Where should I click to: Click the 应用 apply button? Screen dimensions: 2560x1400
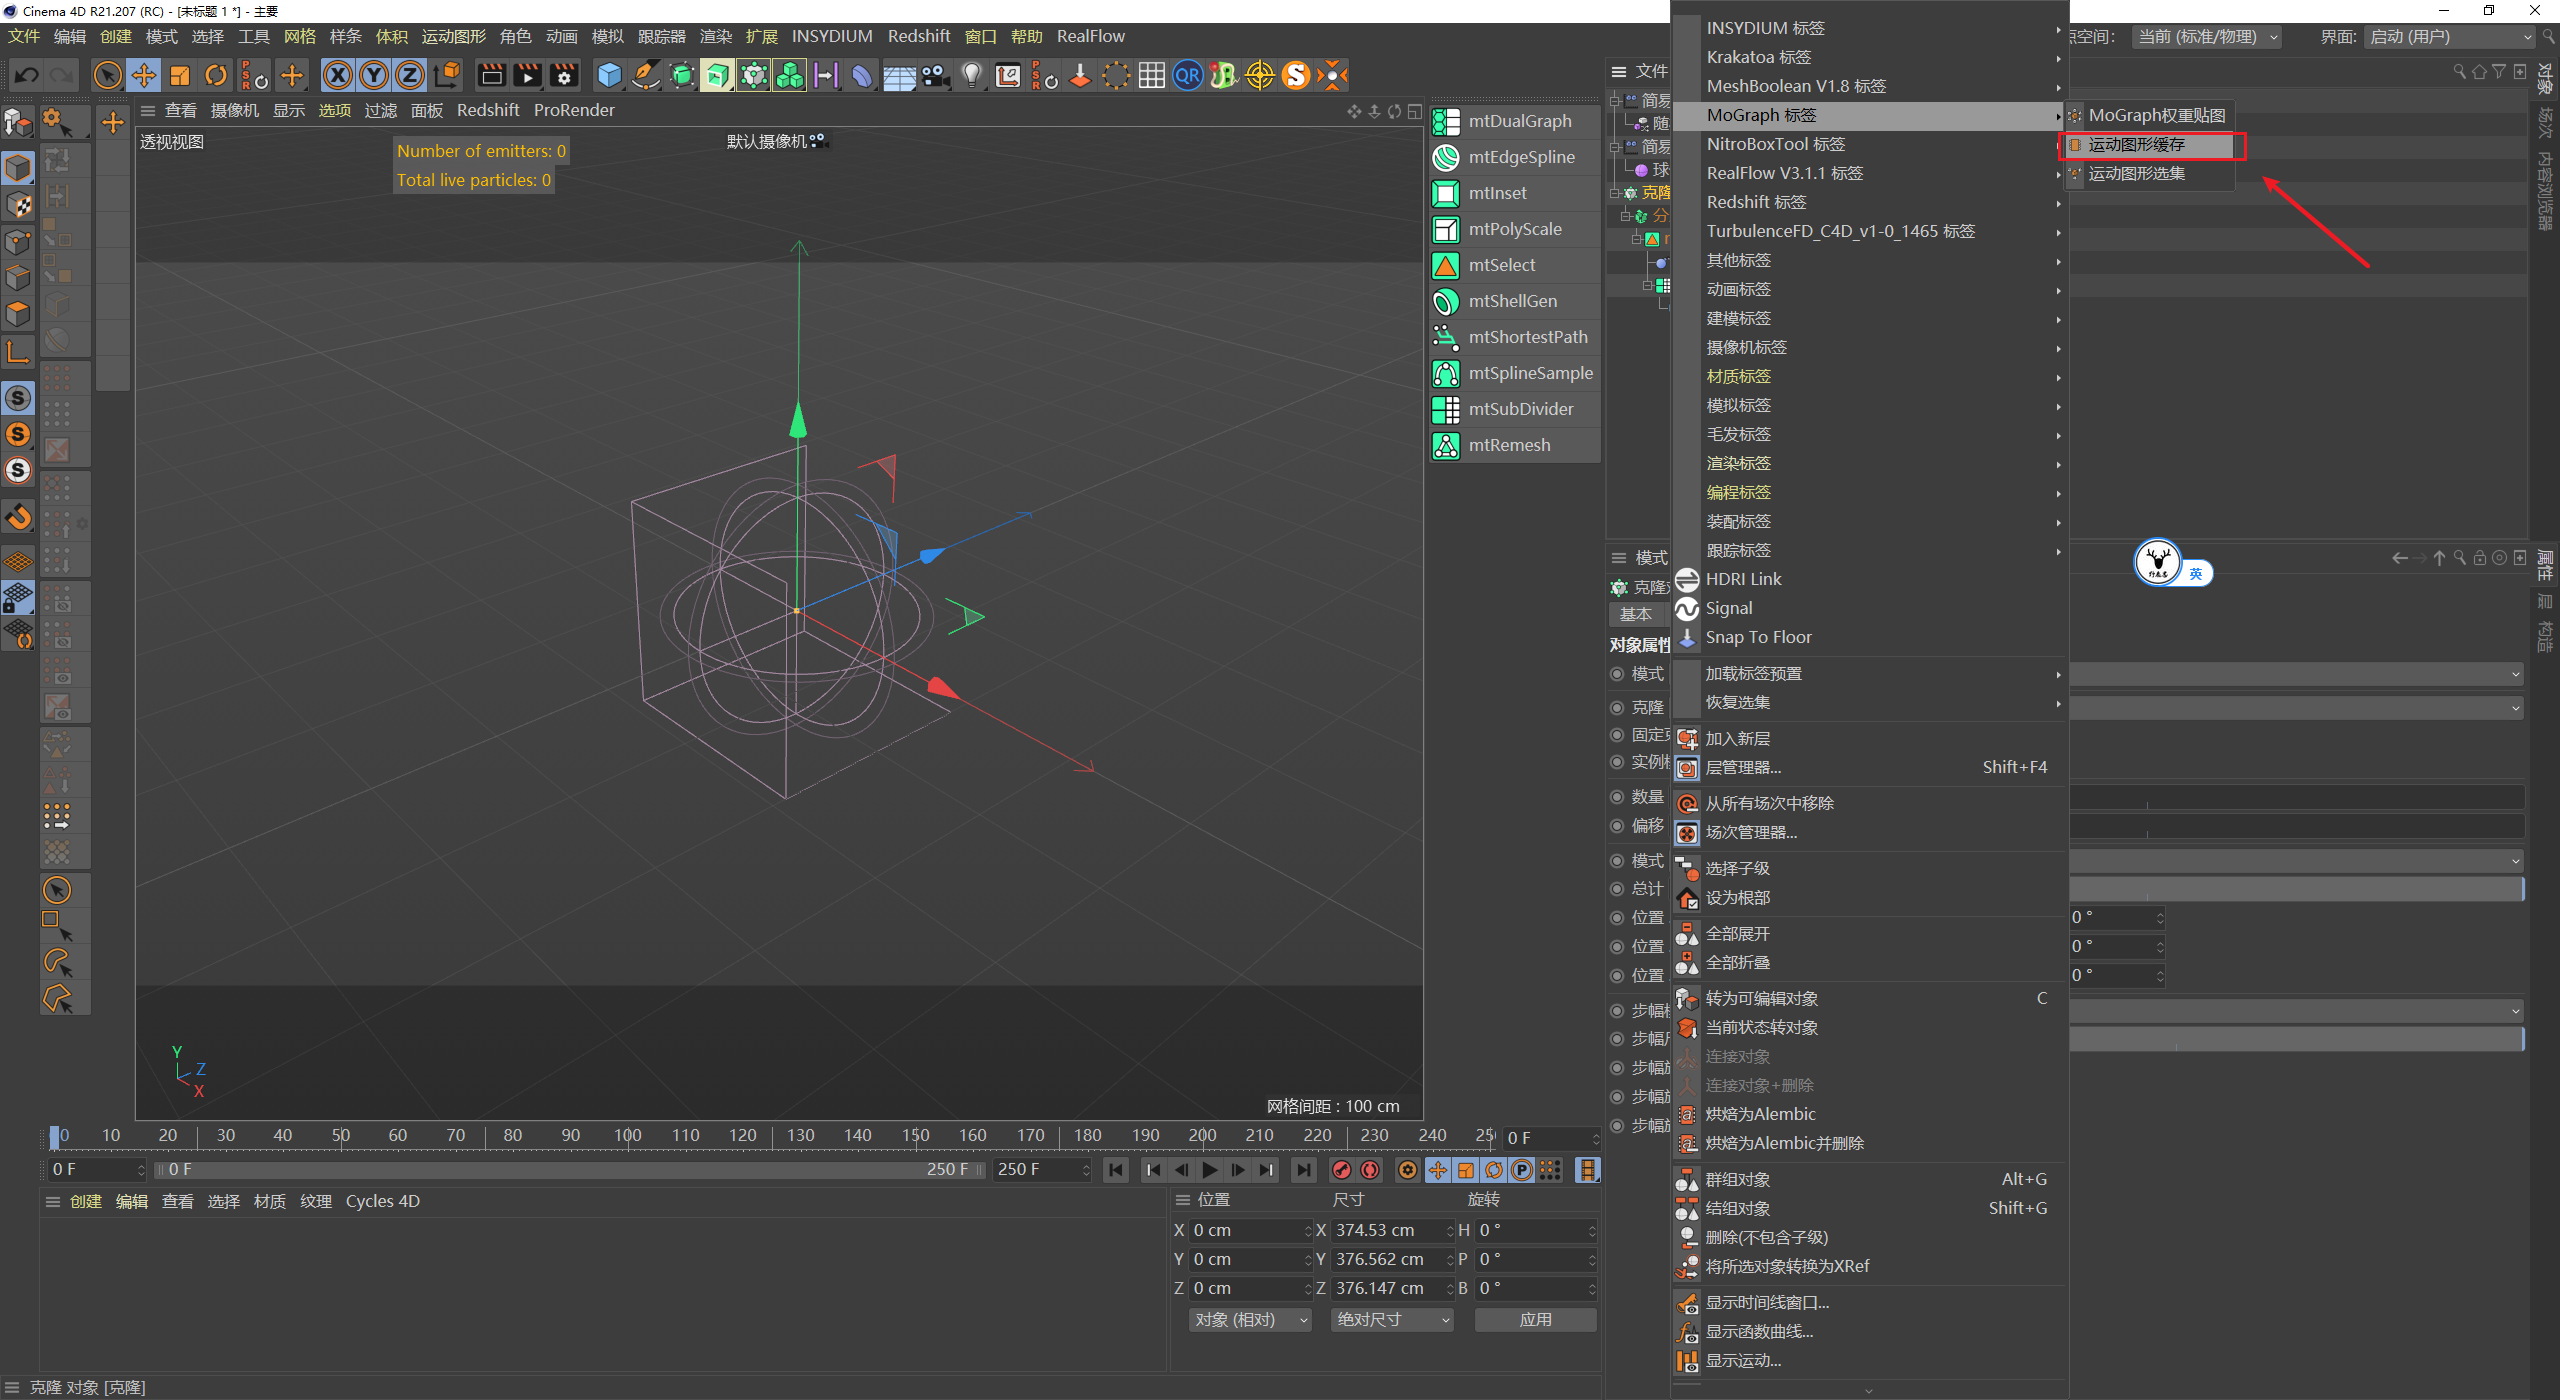coord(1535,1320)
